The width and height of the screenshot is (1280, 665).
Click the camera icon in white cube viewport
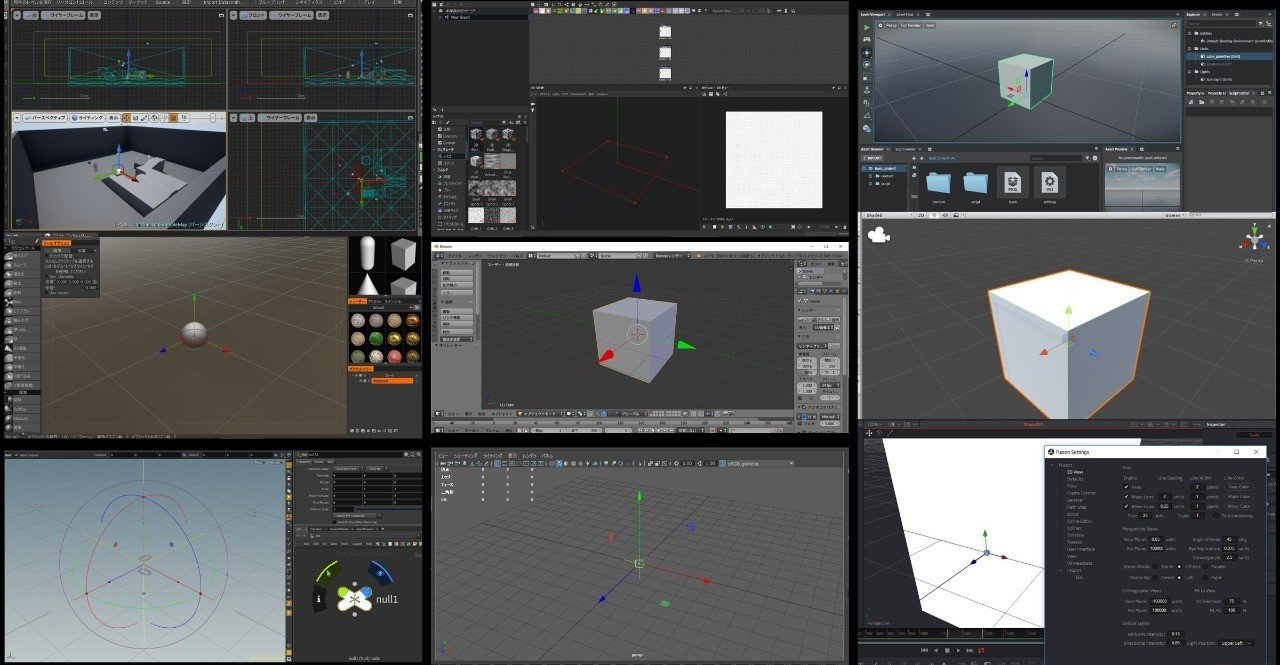[878, 236]
